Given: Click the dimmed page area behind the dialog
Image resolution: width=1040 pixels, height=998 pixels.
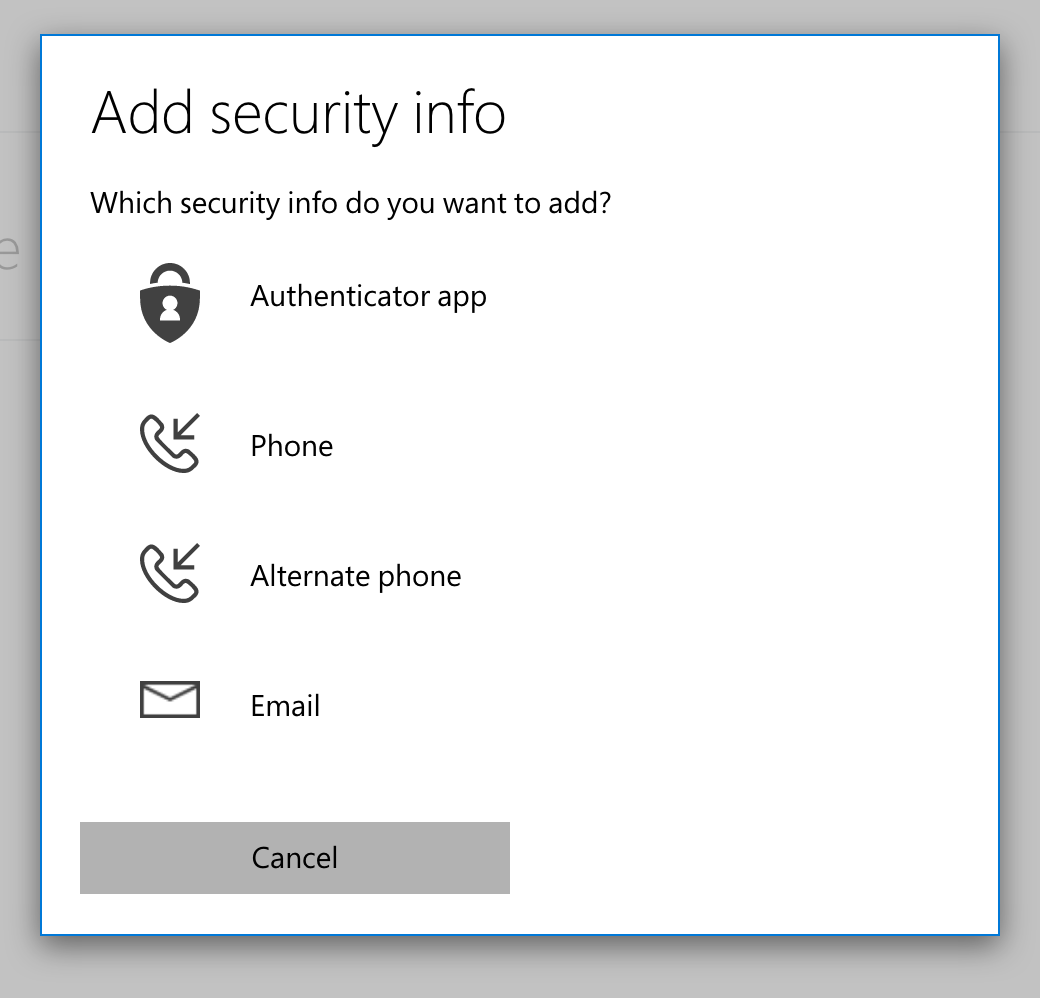Looking at the screenshot, I should [20, 500].
